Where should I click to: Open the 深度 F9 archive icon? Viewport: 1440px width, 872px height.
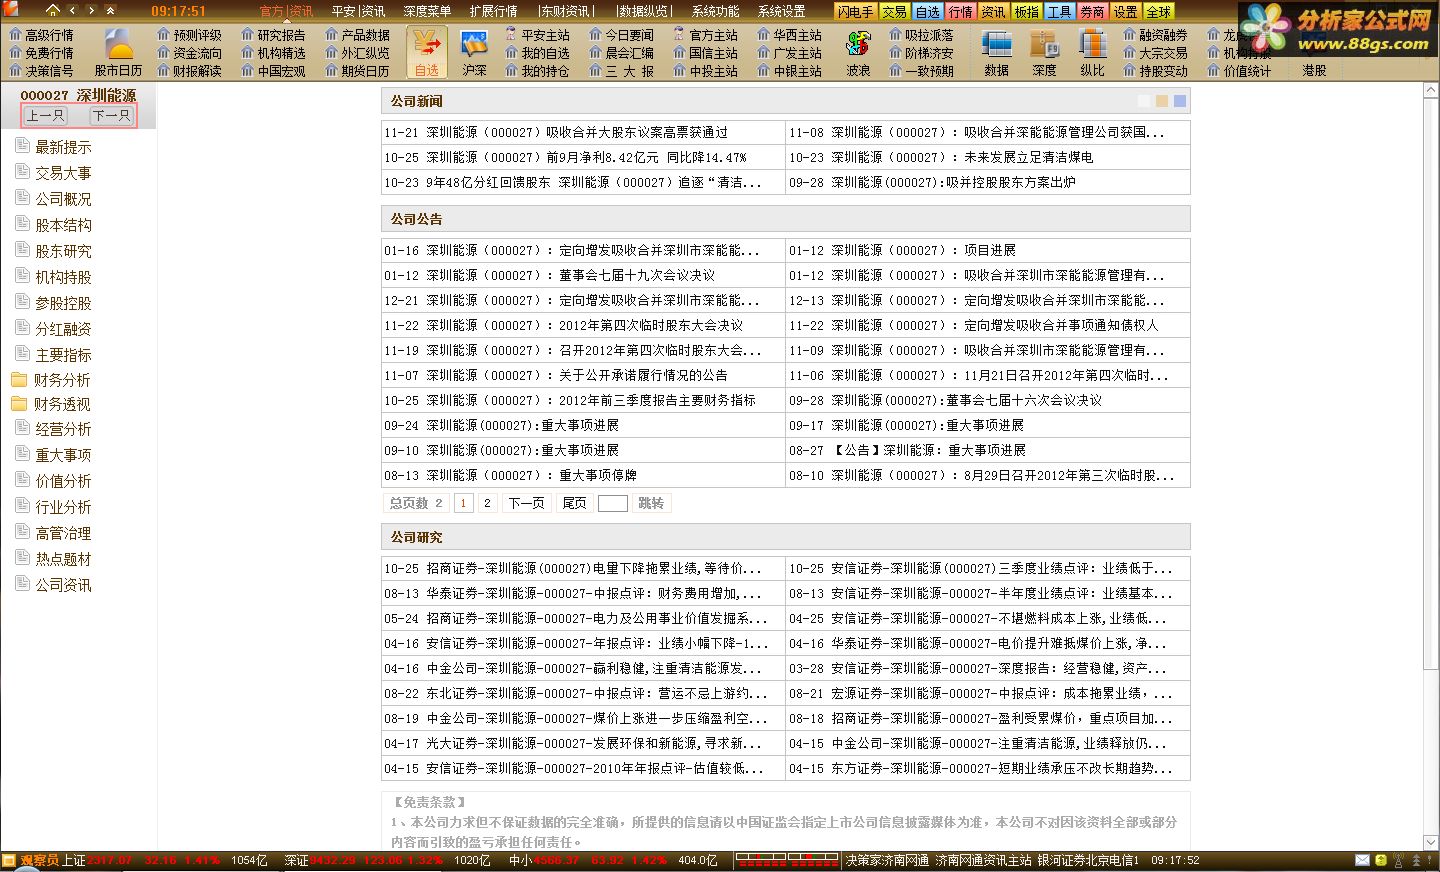click(x=1044, y=53)
